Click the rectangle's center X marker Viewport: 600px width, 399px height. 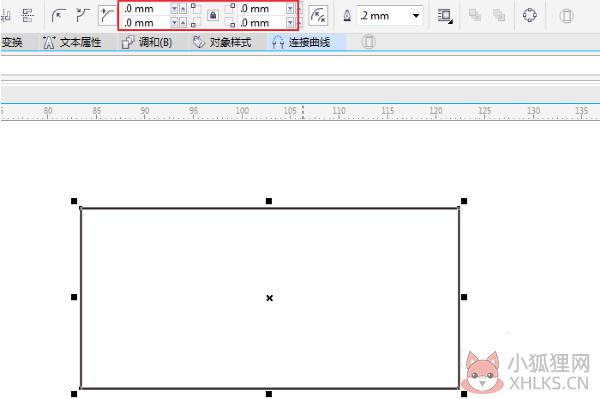point(269,298)
